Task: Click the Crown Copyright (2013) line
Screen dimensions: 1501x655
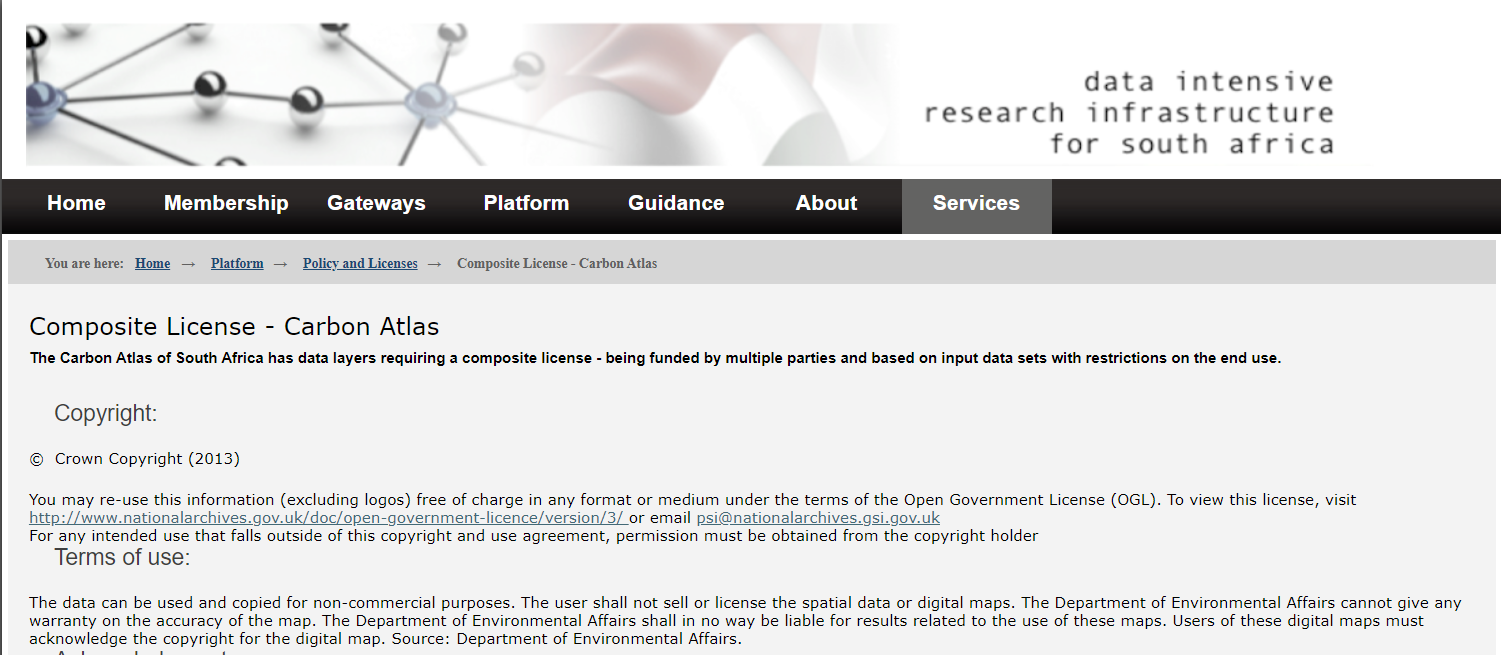Action: (x=147, y=459)
